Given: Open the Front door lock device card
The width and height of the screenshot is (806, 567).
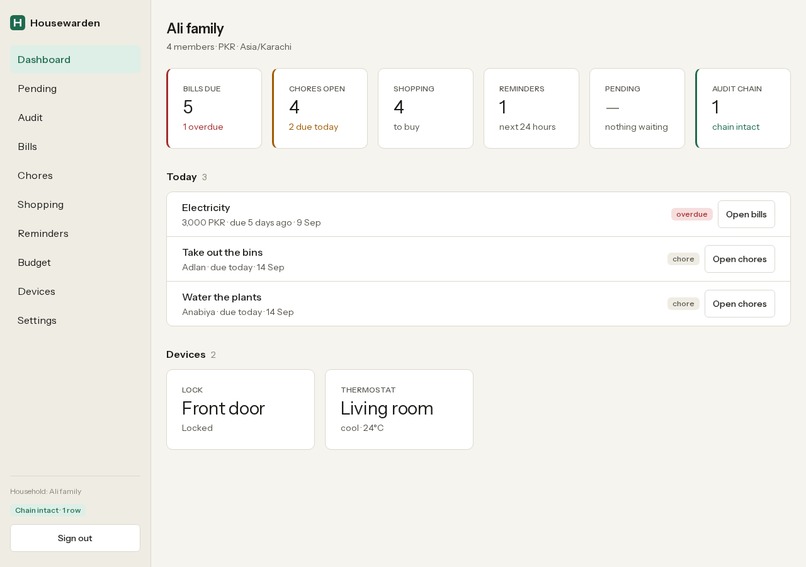Looking at the screenshot, I should click(x=240, y=410).
